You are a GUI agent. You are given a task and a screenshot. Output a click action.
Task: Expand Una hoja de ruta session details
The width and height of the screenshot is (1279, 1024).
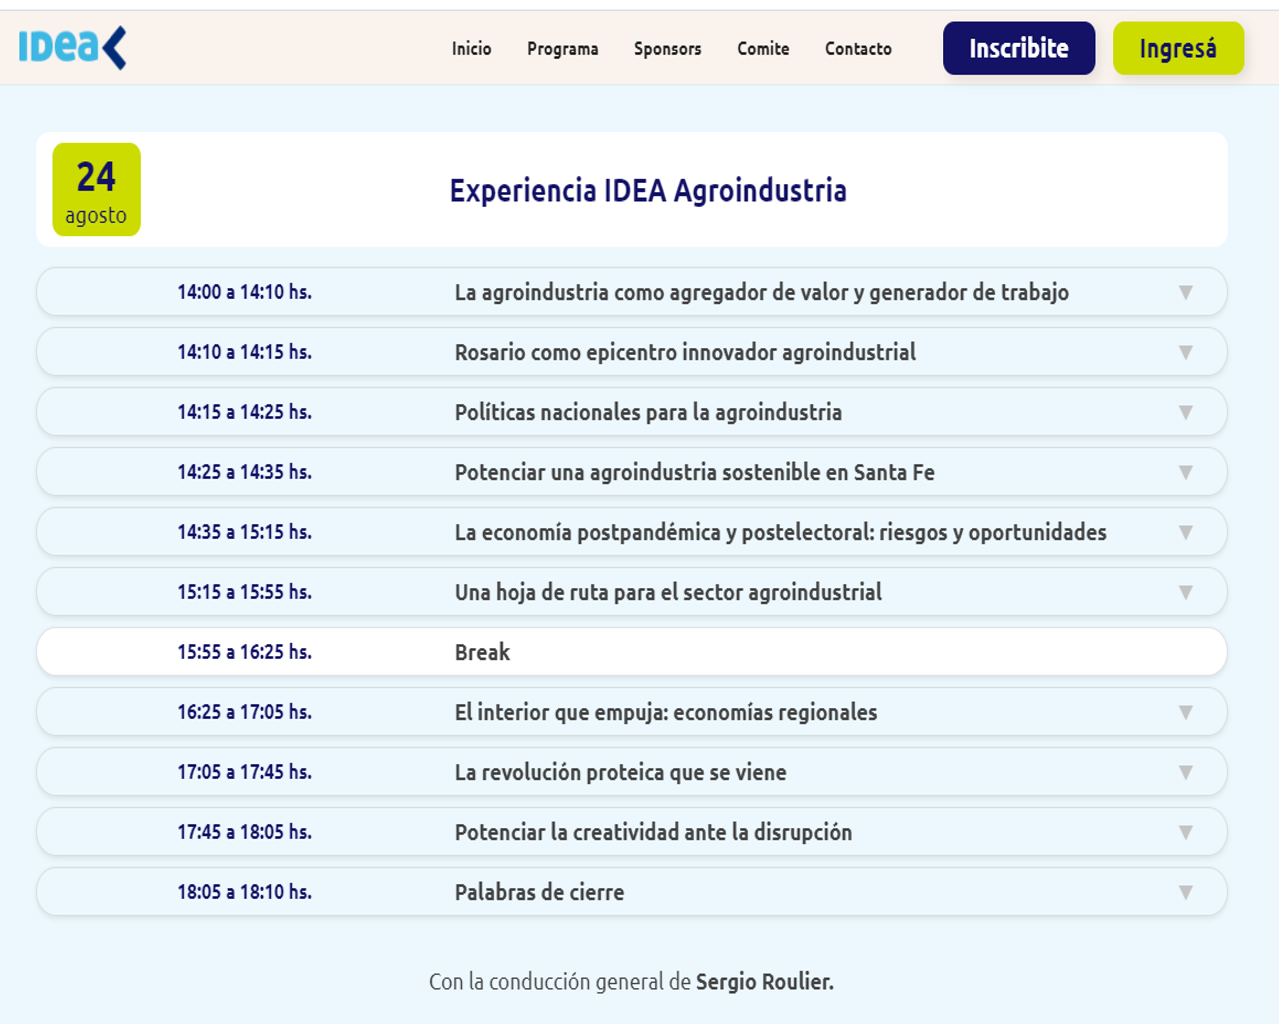(x=1185, y=592)
